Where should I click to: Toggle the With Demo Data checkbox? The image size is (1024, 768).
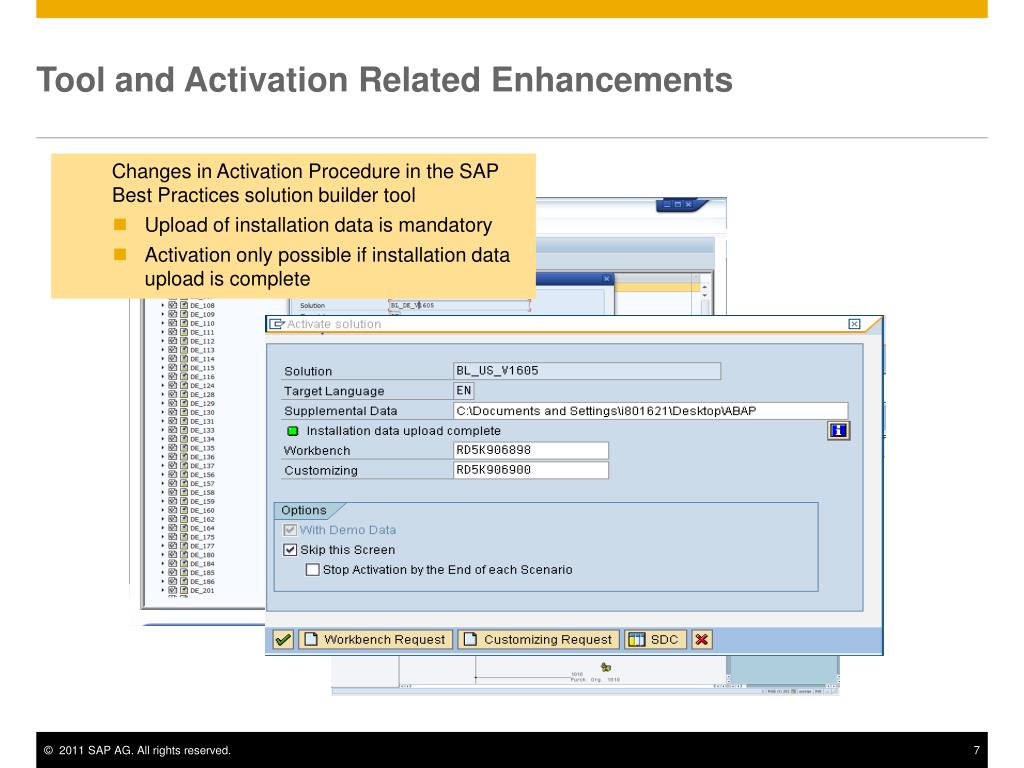click(x=290, y=530)
